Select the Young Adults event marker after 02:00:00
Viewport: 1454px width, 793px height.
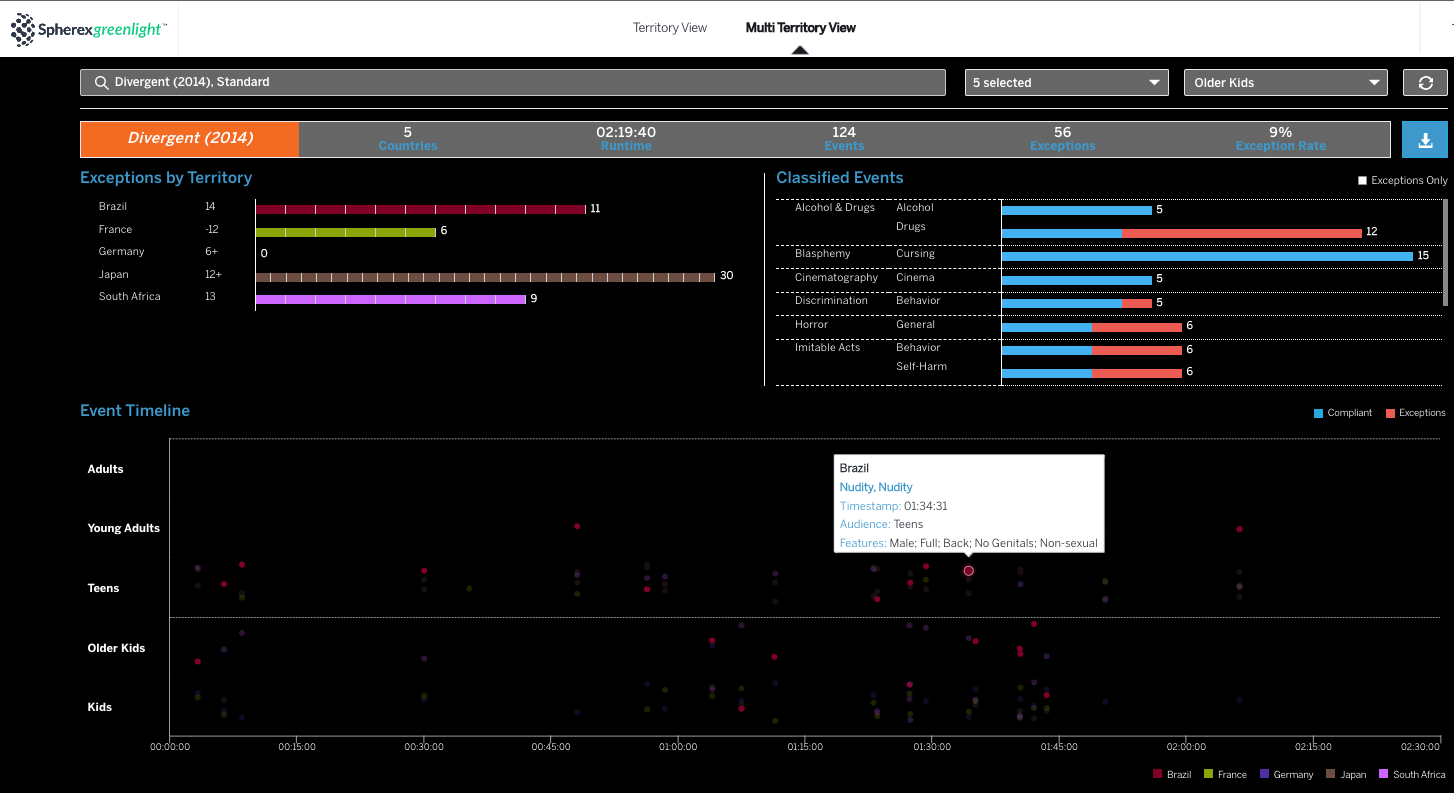point(1239,529)
